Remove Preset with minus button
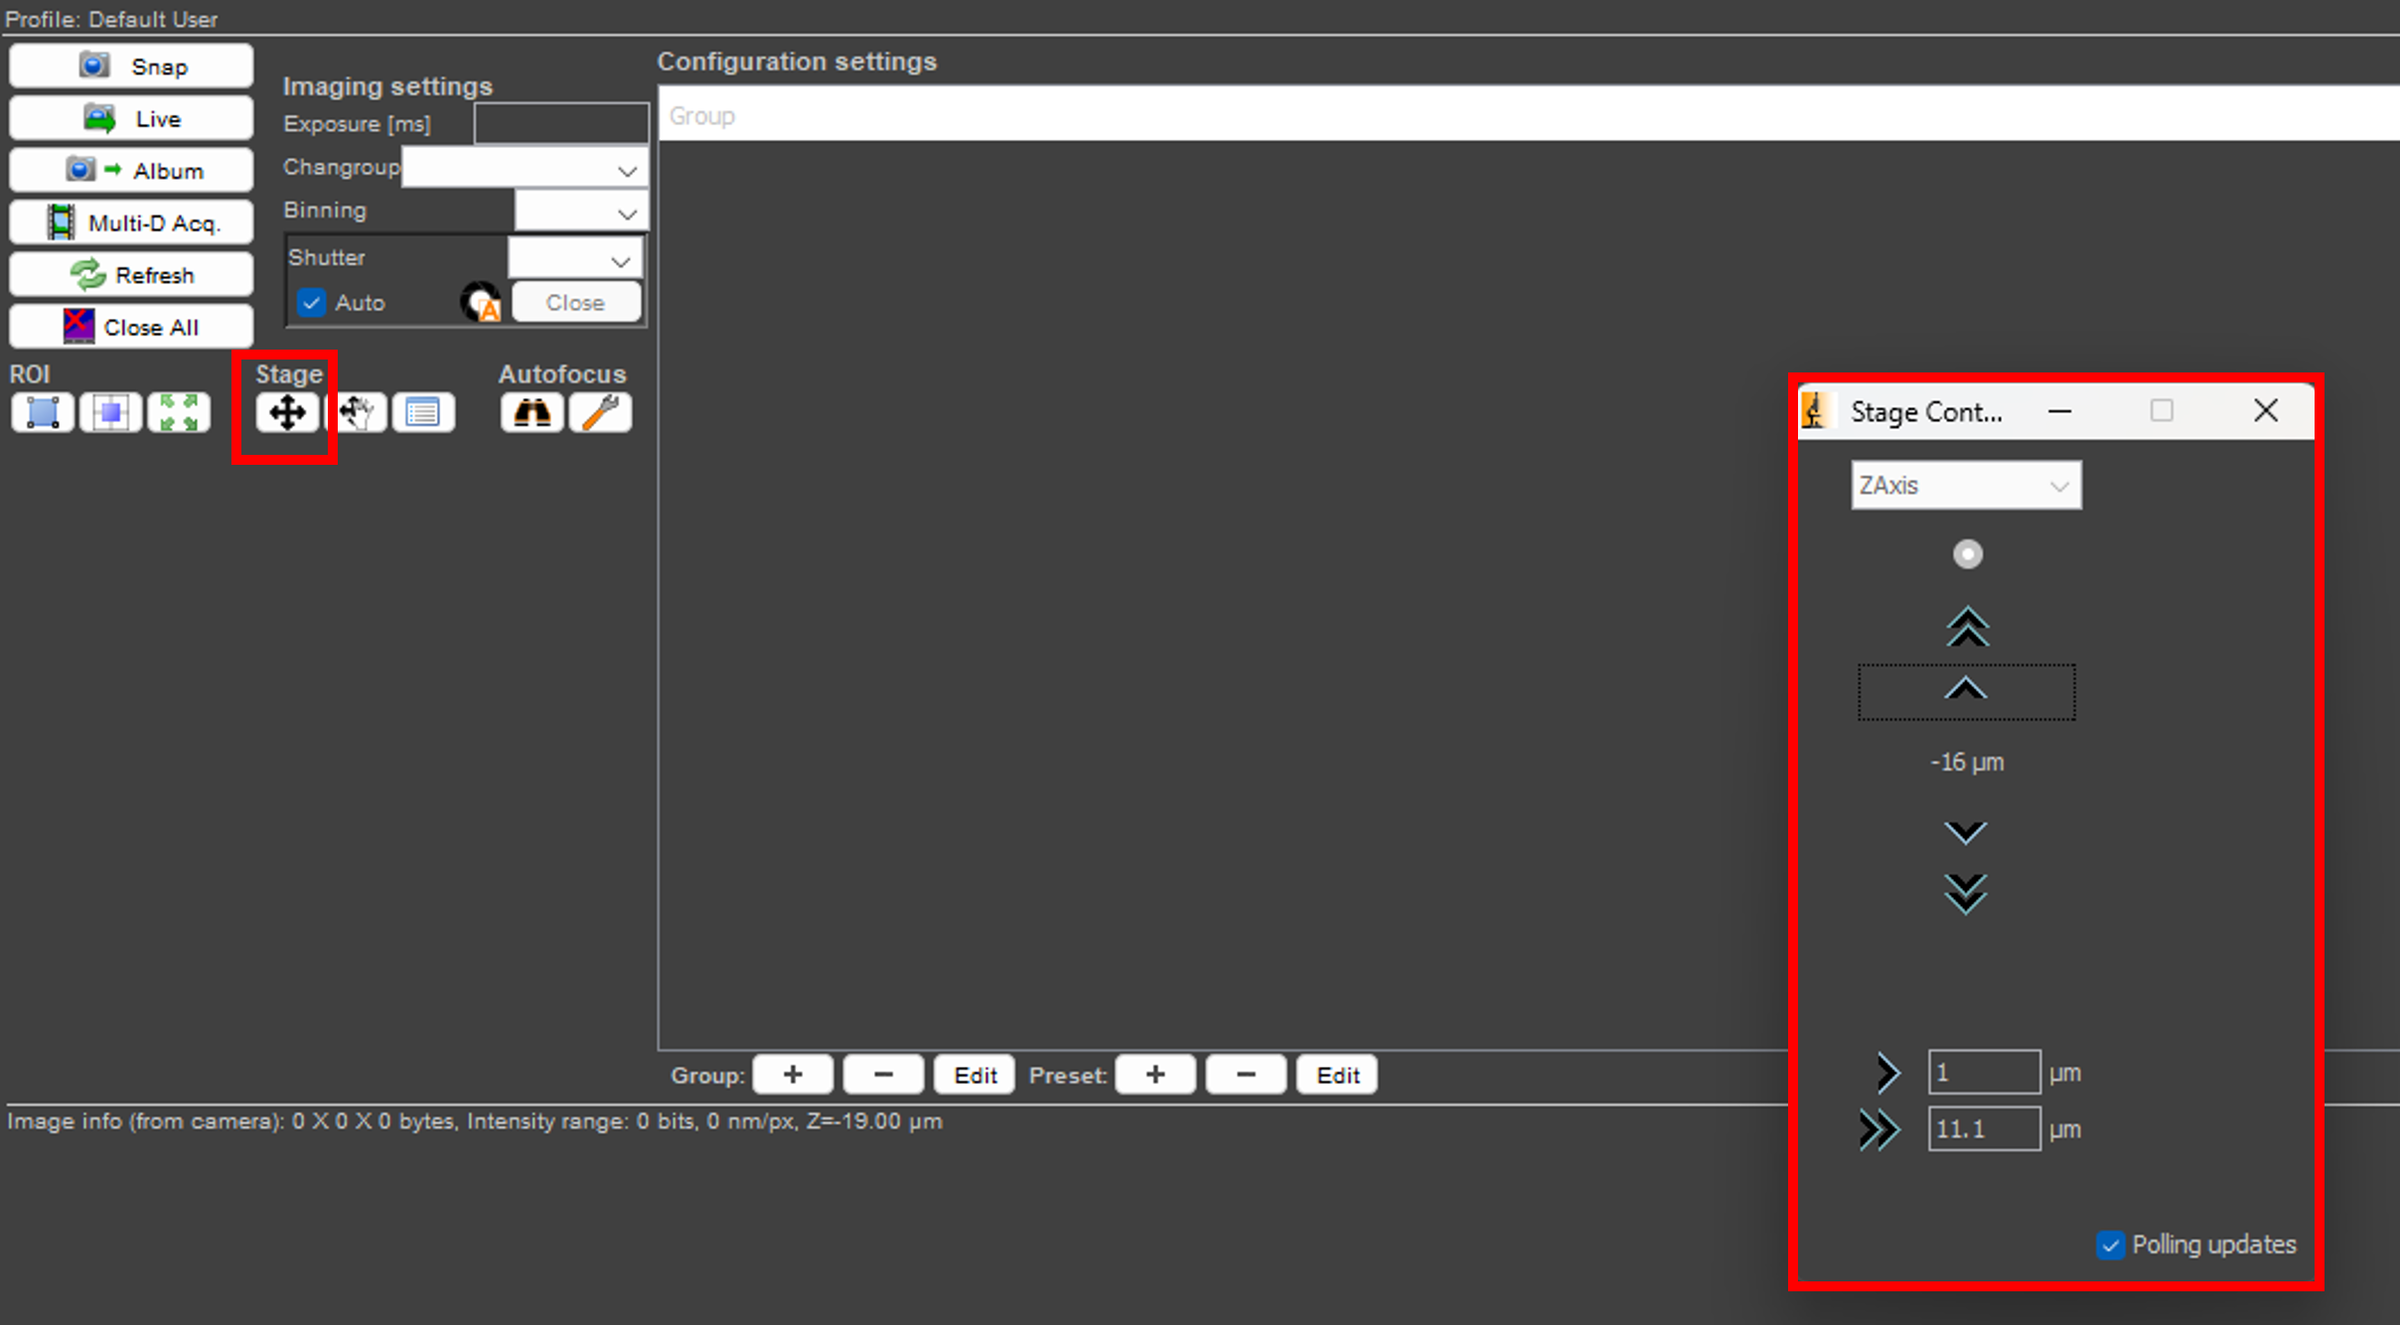 [x=1246, y=1075]
